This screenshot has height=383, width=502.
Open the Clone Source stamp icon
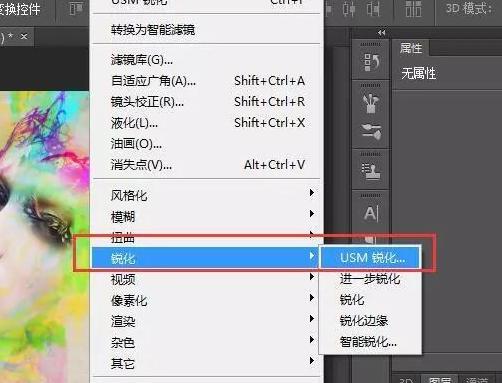point(371,171)
